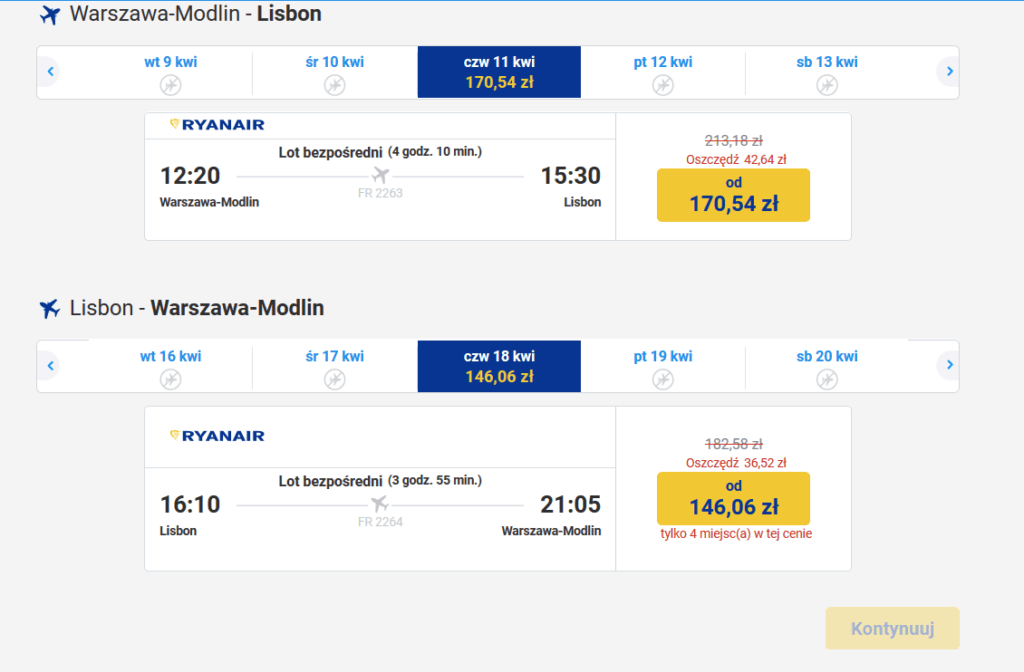The height and width of the screenshot is (672, 1024).
Task: Select the sb 20 kwi date tab
Action: [827, 366]
